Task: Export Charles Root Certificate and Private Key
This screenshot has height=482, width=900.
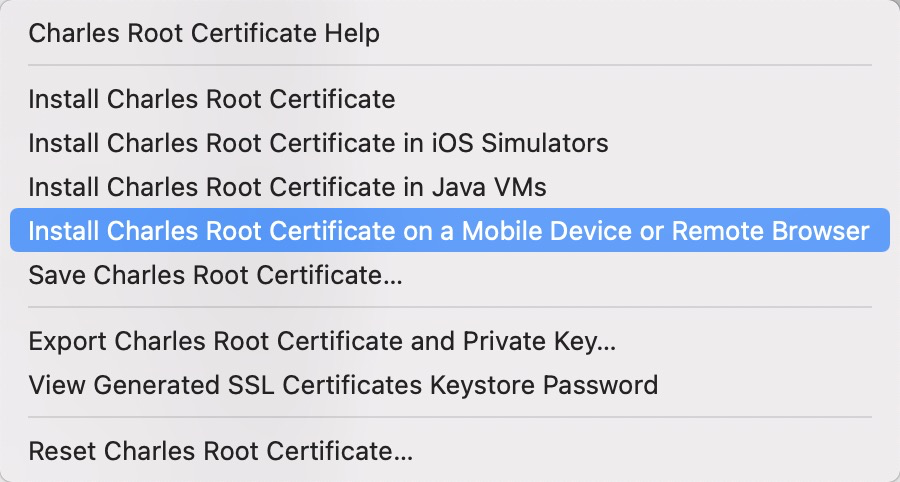Action: pyautogui.click(x=322, y=341)
